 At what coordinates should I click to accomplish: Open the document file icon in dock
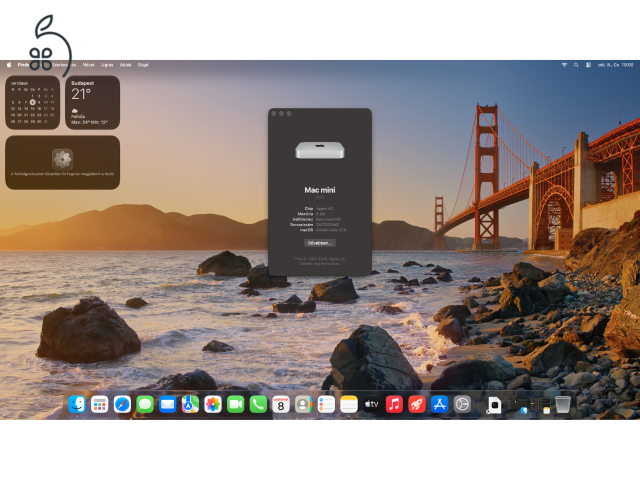(x=494, y=405)
